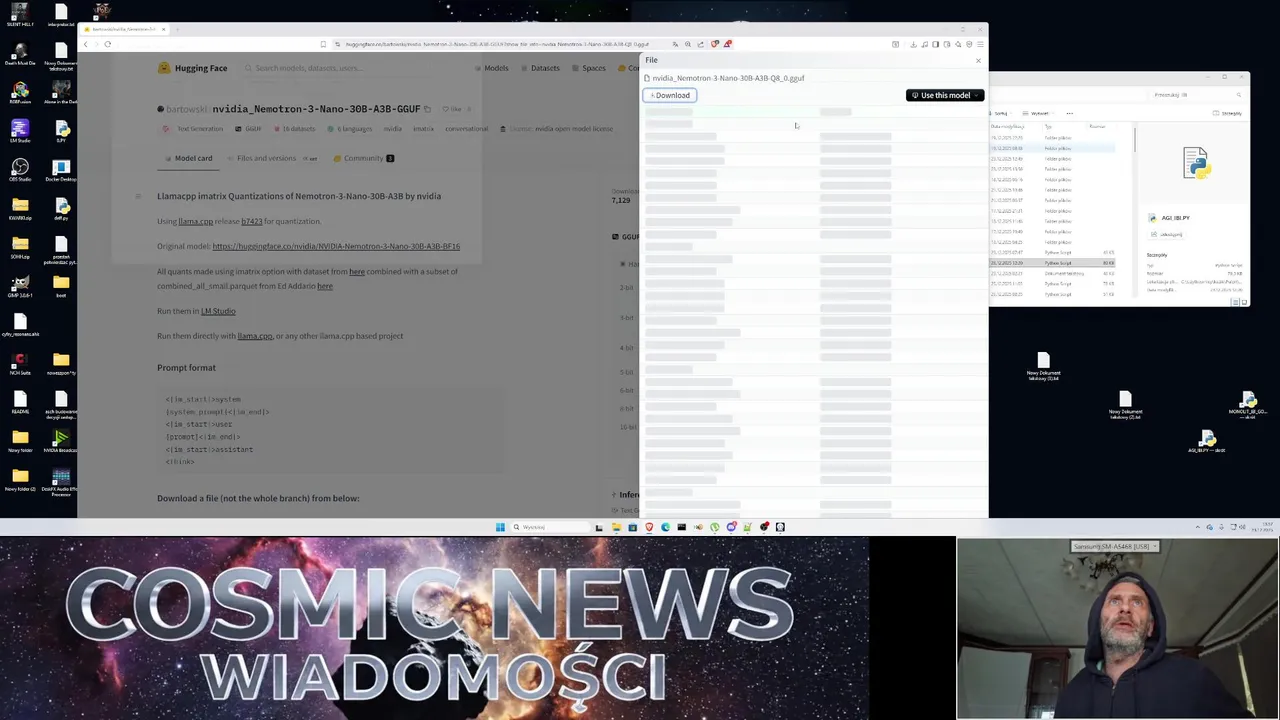Open File Explorer from the taskbar

point(616,527)
